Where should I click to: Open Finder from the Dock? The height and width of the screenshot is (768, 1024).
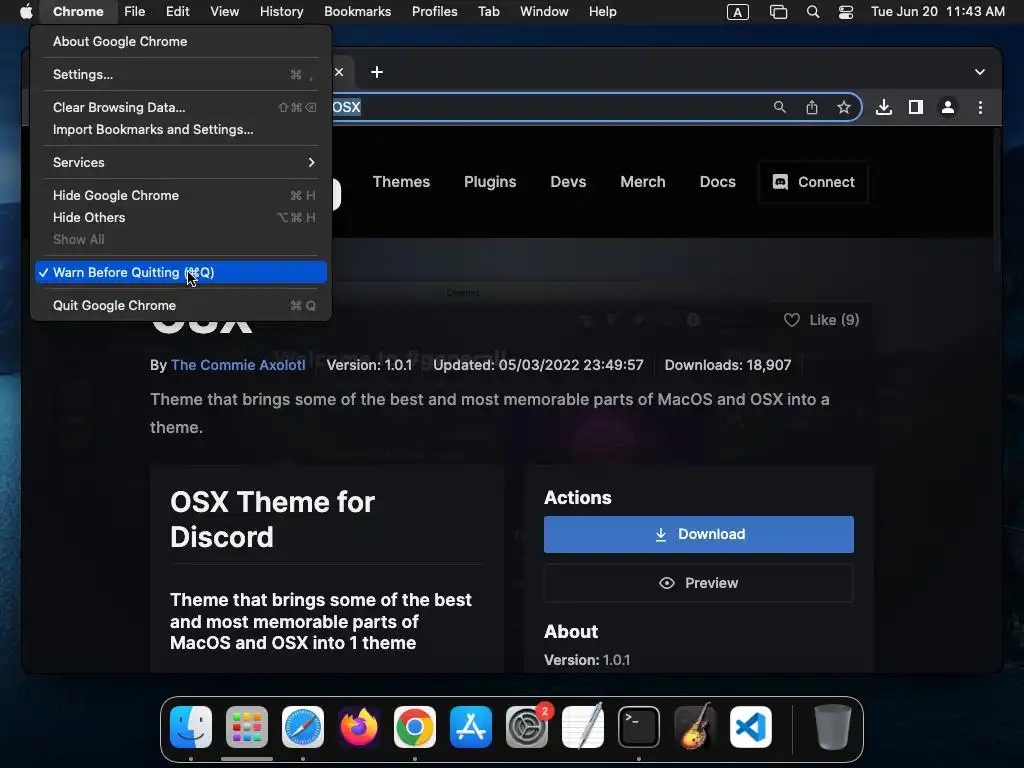pos(191,727)
